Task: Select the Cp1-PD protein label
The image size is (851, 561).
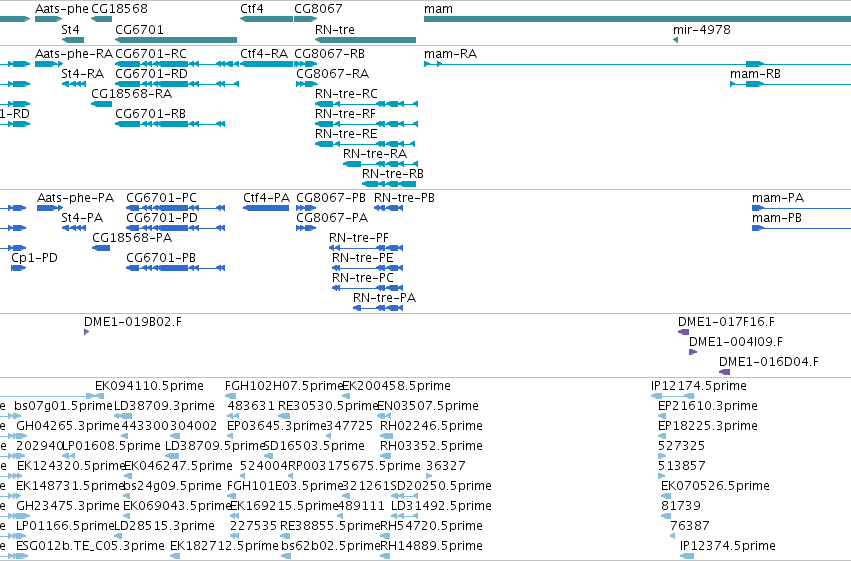Action: (x=34, y=258)
